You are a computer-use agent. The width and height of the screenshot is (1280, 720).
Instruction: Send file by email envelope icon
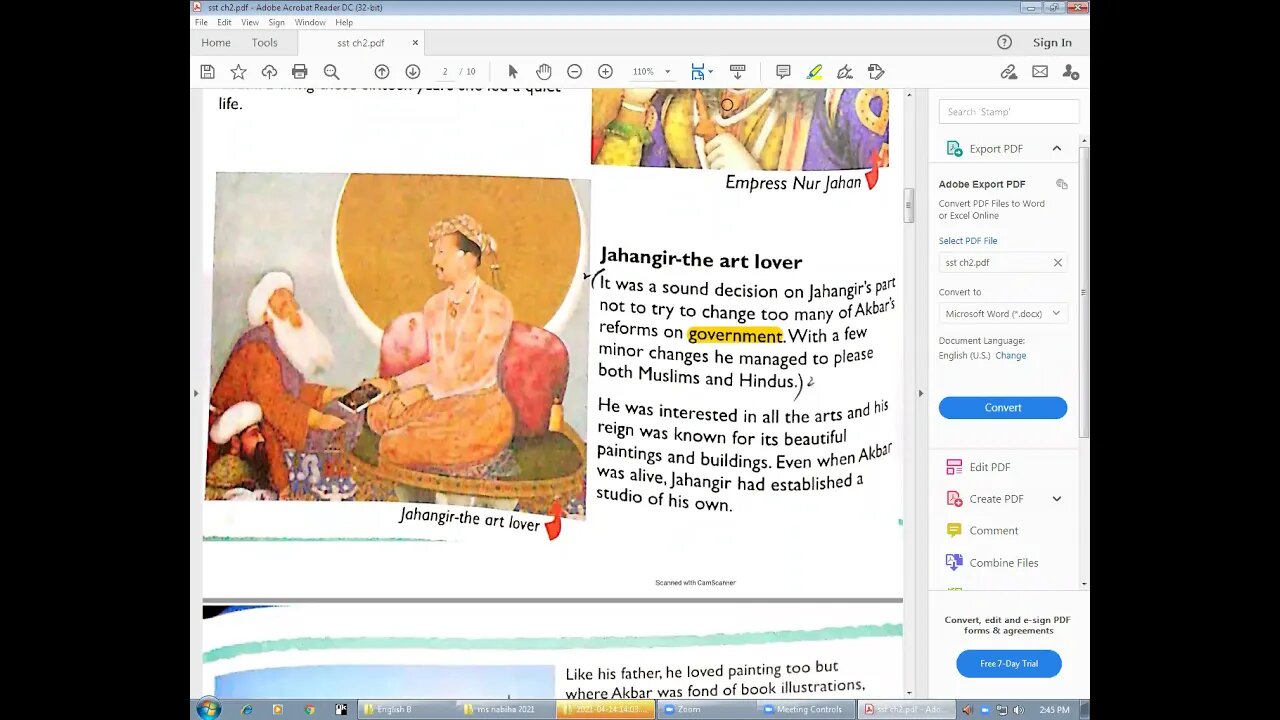(x=1040, y=72)
